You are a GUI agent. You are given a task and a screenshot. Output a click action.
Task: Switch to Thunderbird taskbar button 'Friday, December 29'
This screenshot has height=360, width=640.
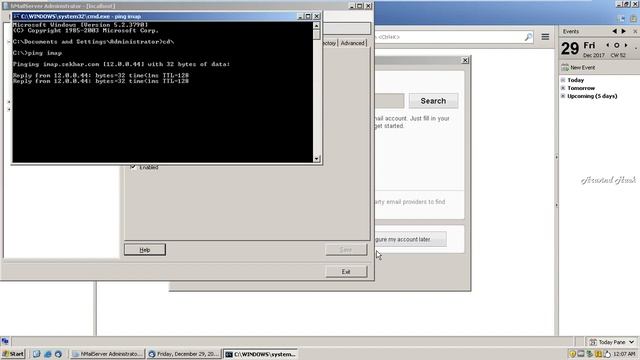[x=184, y=354]
